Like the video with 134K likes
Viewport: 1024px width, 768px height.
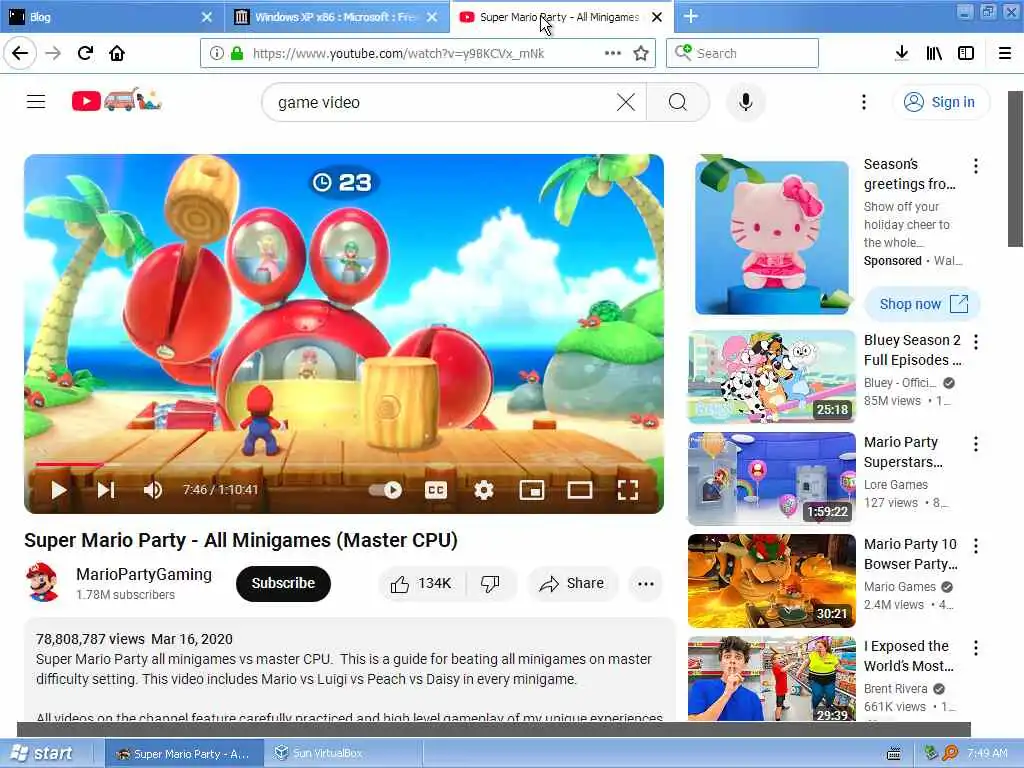(421, 583)
